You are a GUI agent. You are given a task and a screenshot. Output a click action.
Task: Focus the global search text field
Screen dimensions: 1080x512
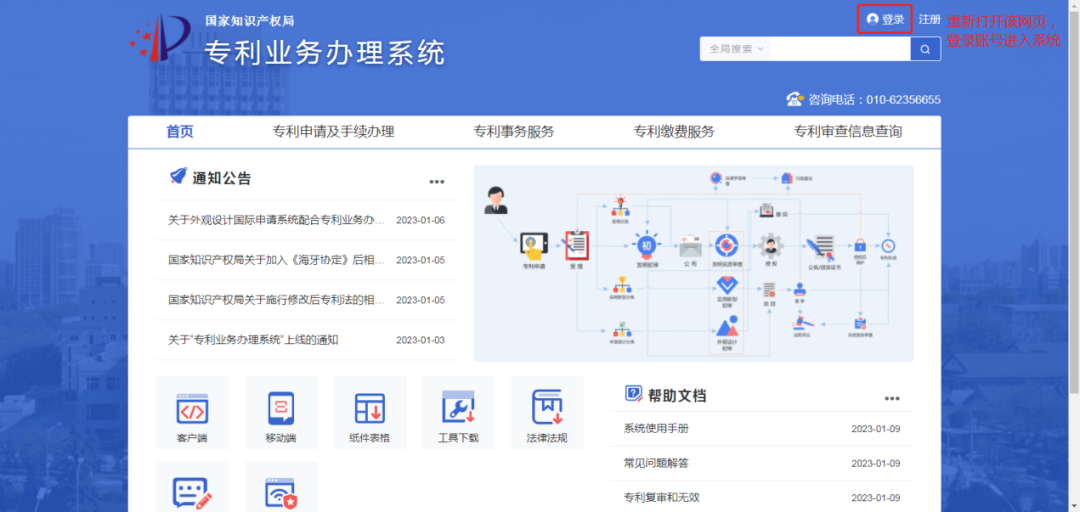[840, 49]
